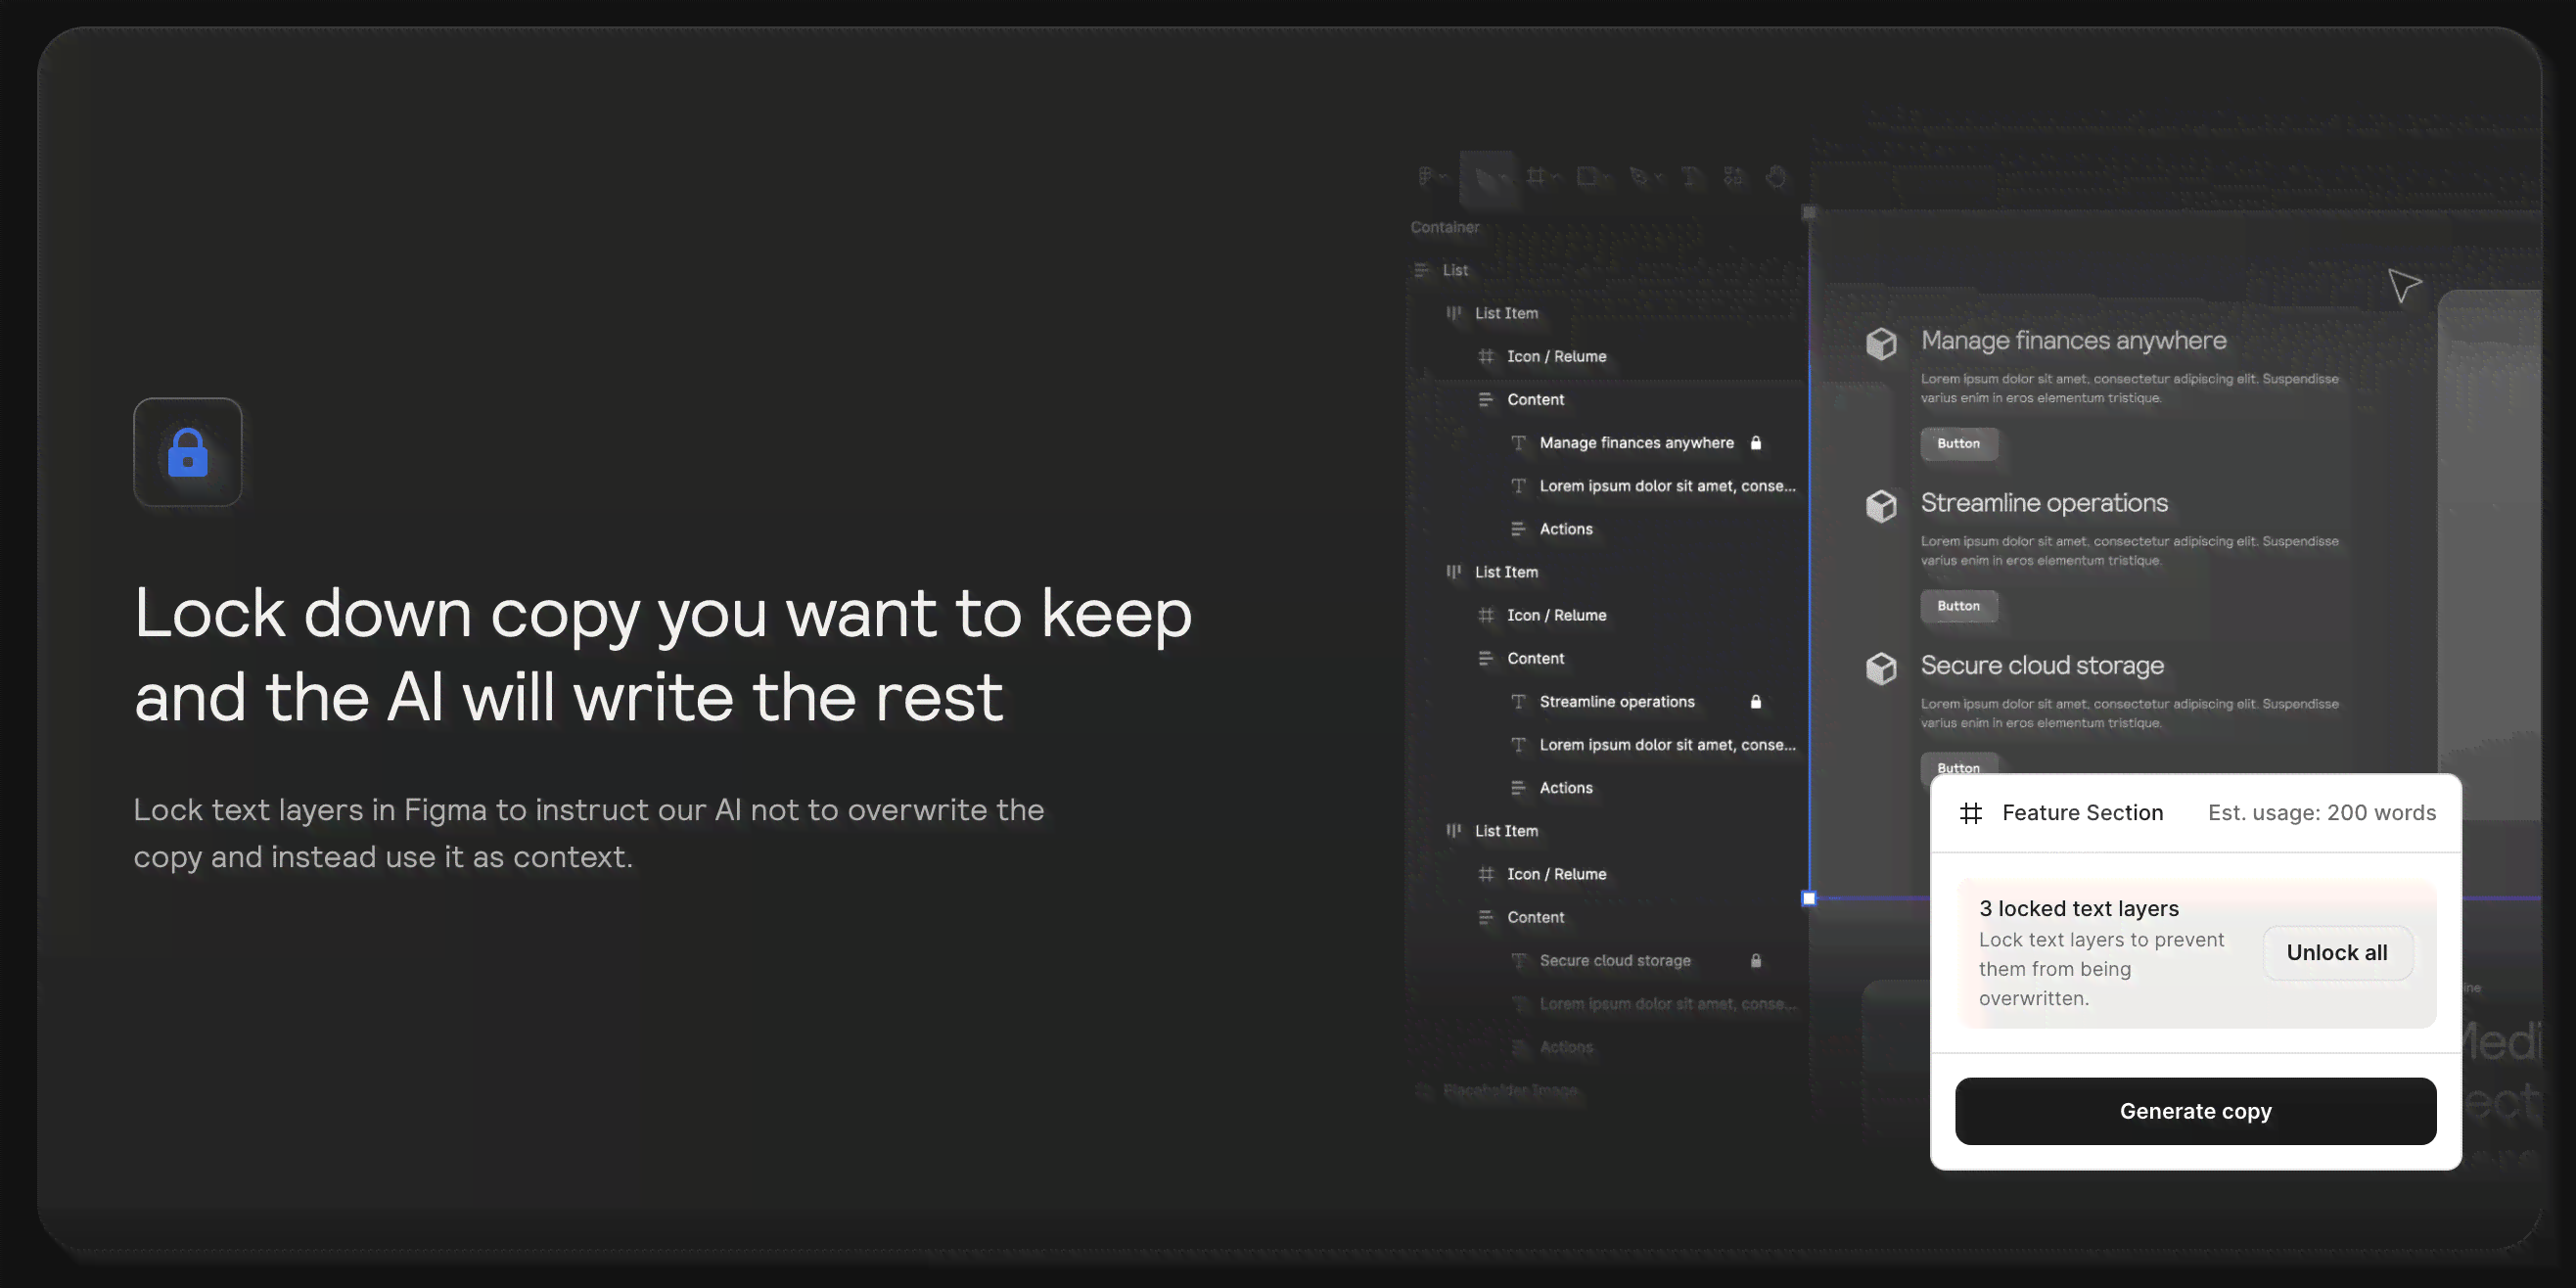2576x1288 pixels.
Task: Click Generate copy button
Action: (x=2195, y=1111)
